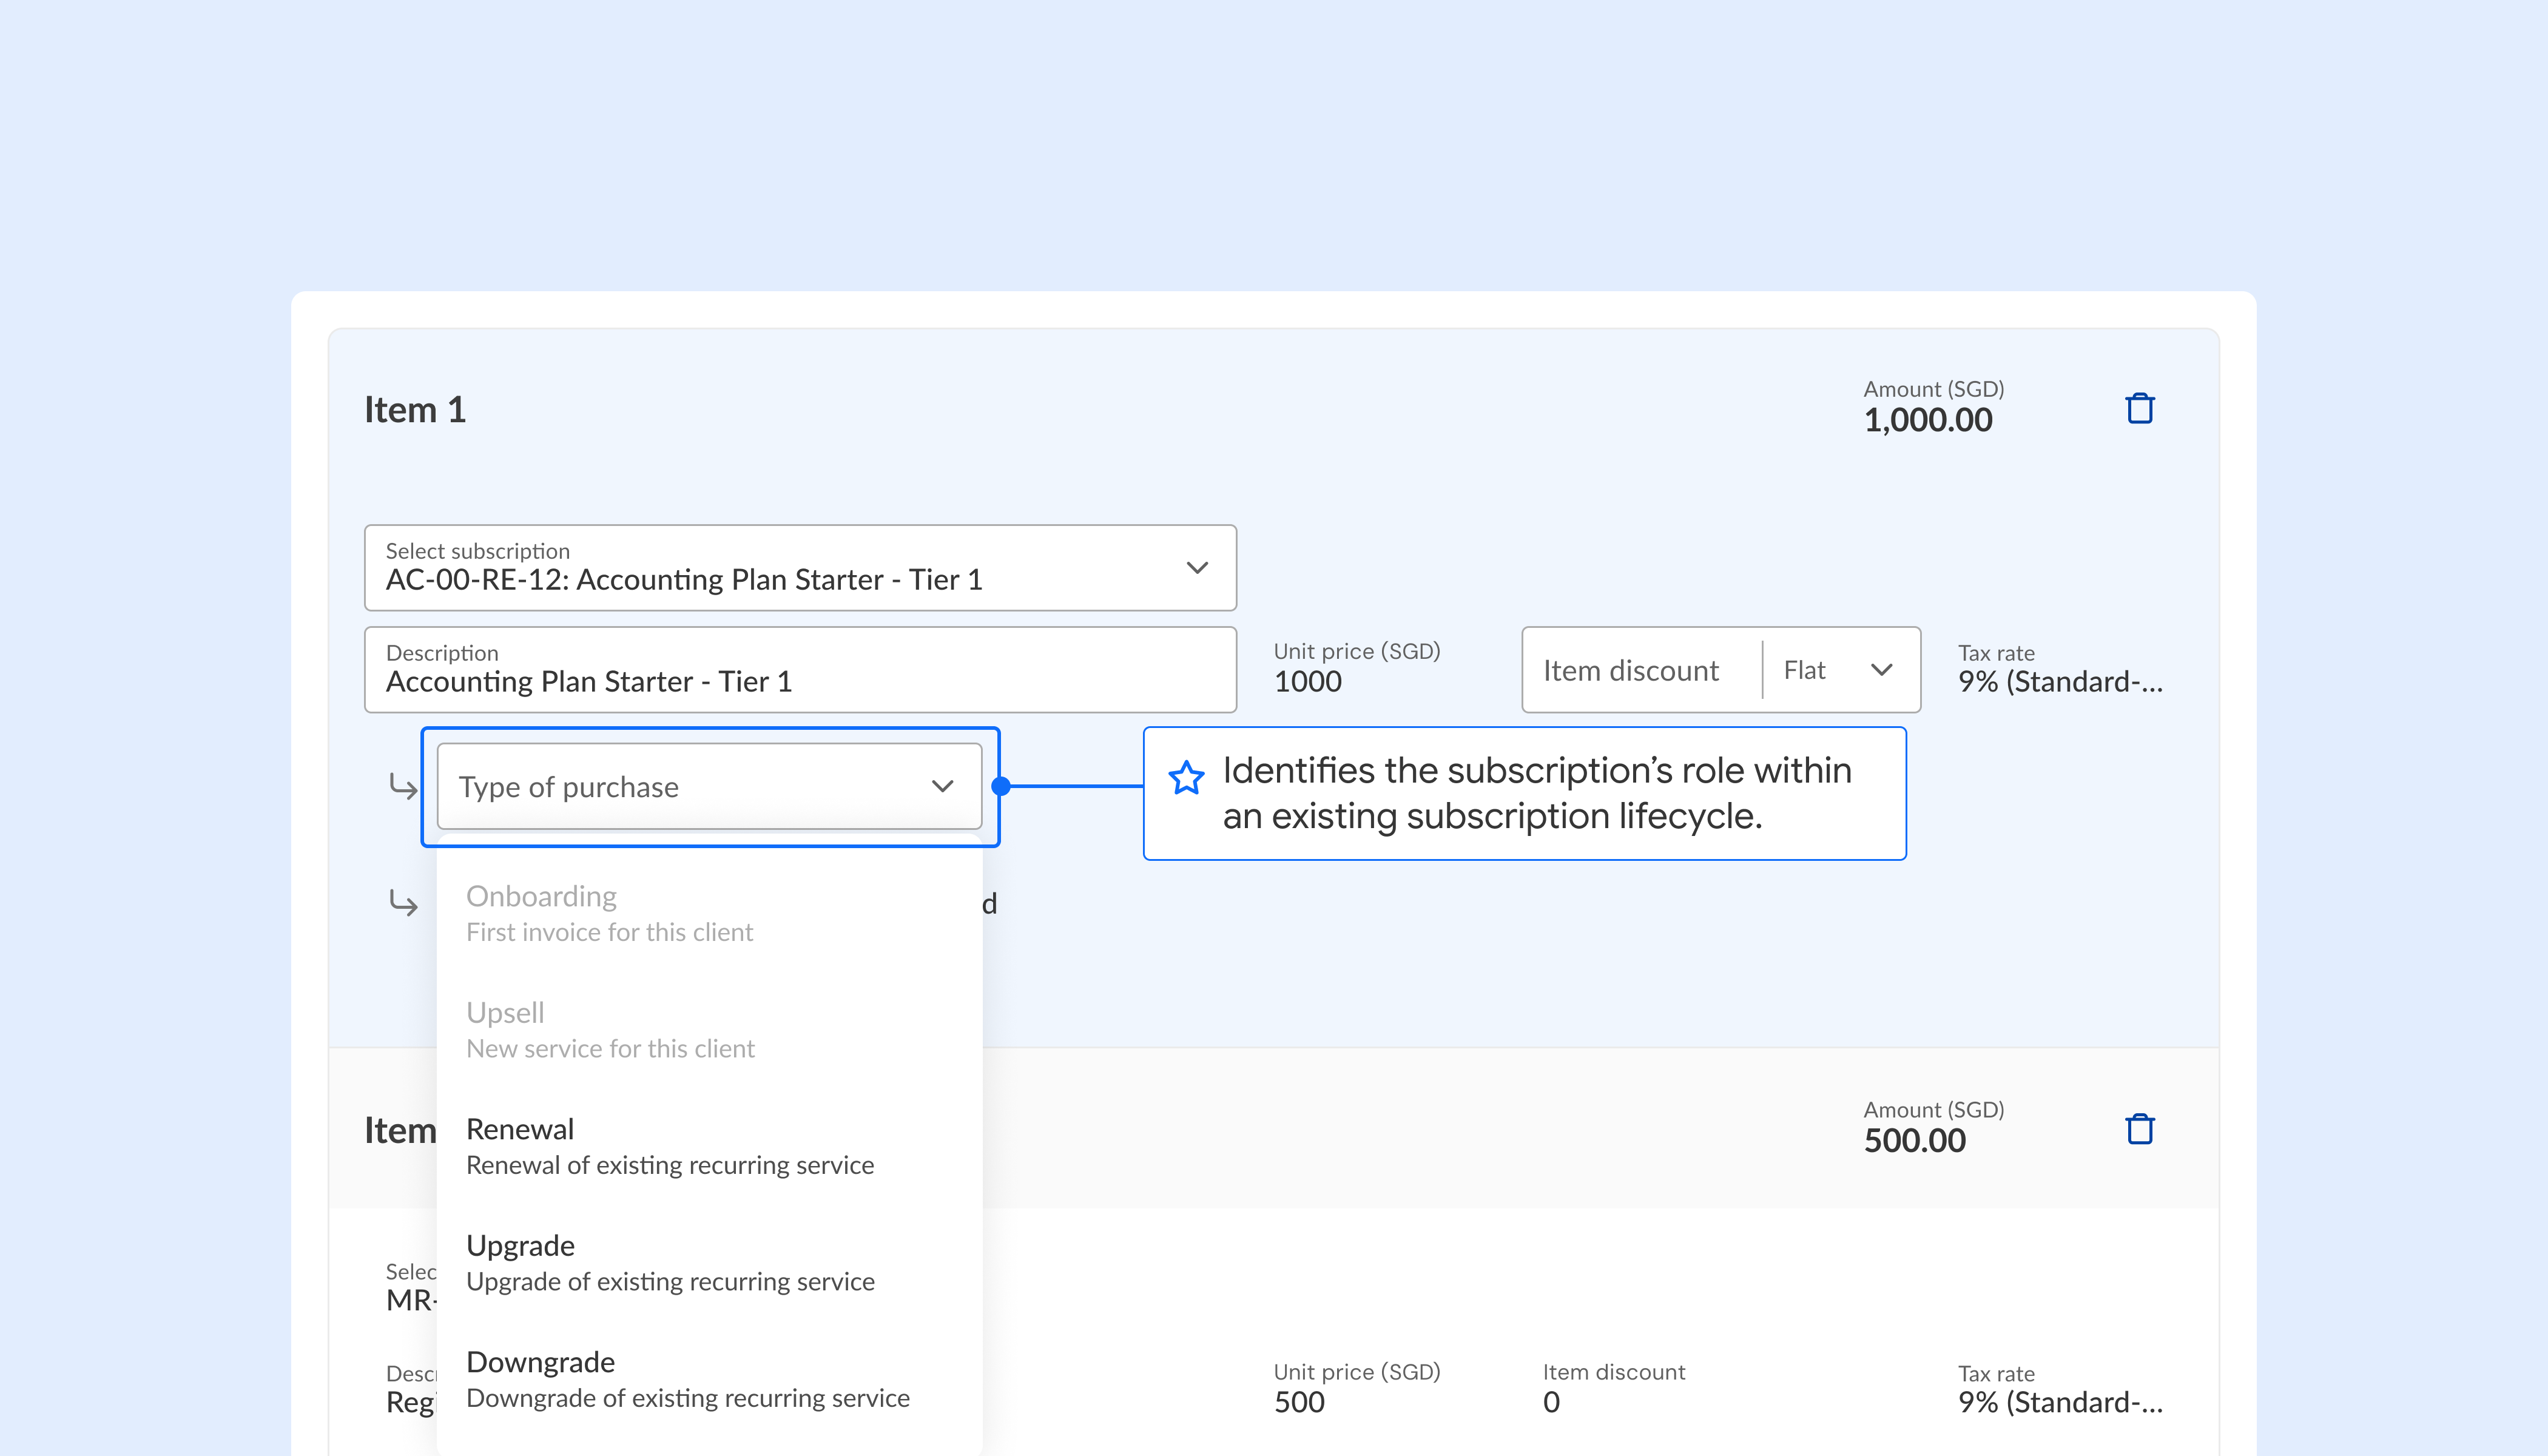The height and width of the screenshot is (1456, 2548).
Task: Delete the 500.00 item with trash icon
Action: click(x=2139, y=1129)
